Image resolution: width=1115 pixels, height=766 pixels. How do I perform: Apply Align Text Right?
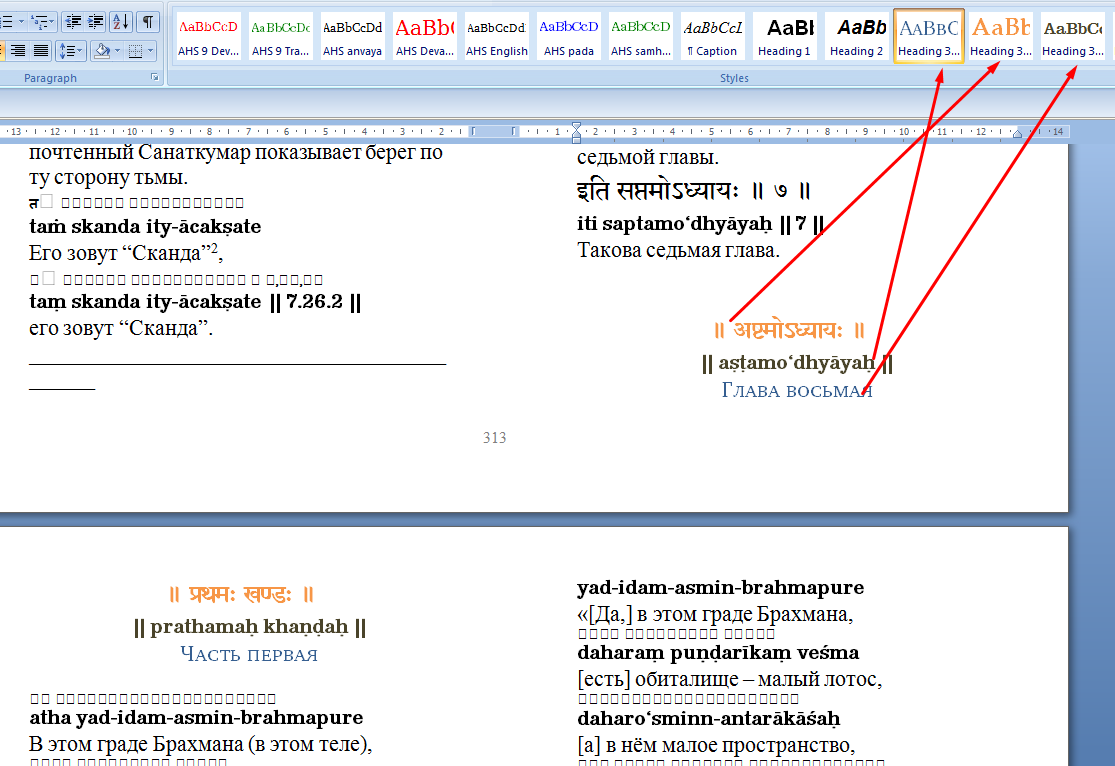pyautogui.click(x=18, y=50)
